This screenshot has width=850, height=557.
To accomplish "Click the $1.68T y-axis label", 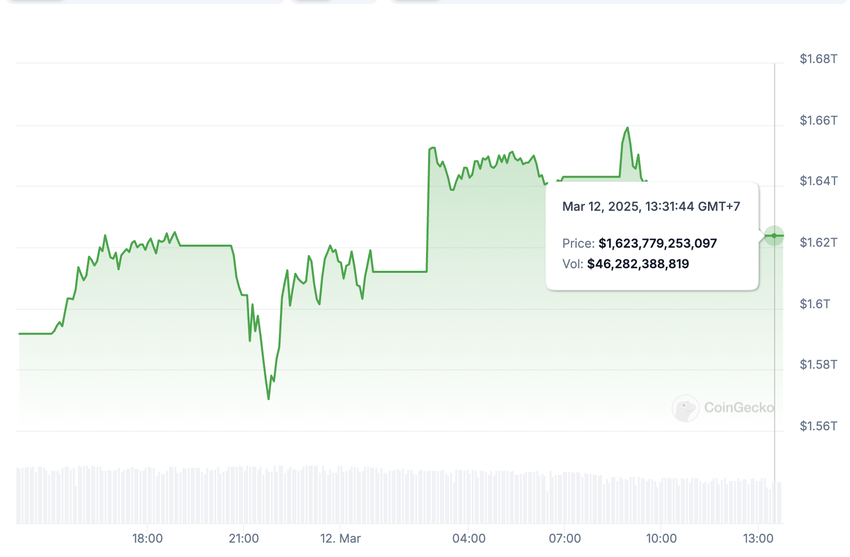I will (818, 59).
